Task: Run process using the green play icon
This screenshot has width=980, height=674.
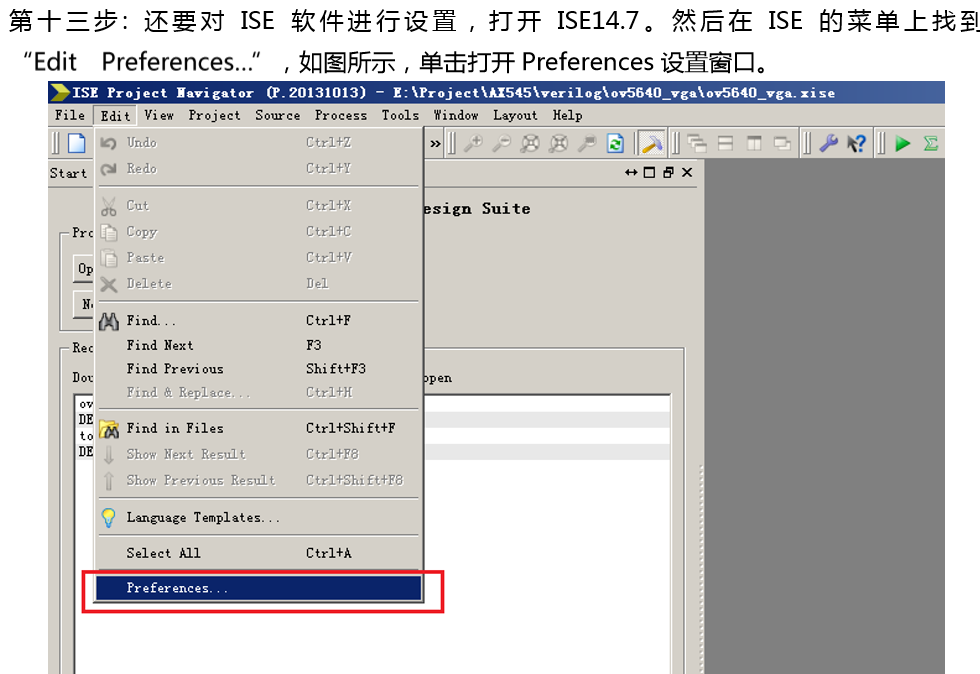Action: click(902, 143)
